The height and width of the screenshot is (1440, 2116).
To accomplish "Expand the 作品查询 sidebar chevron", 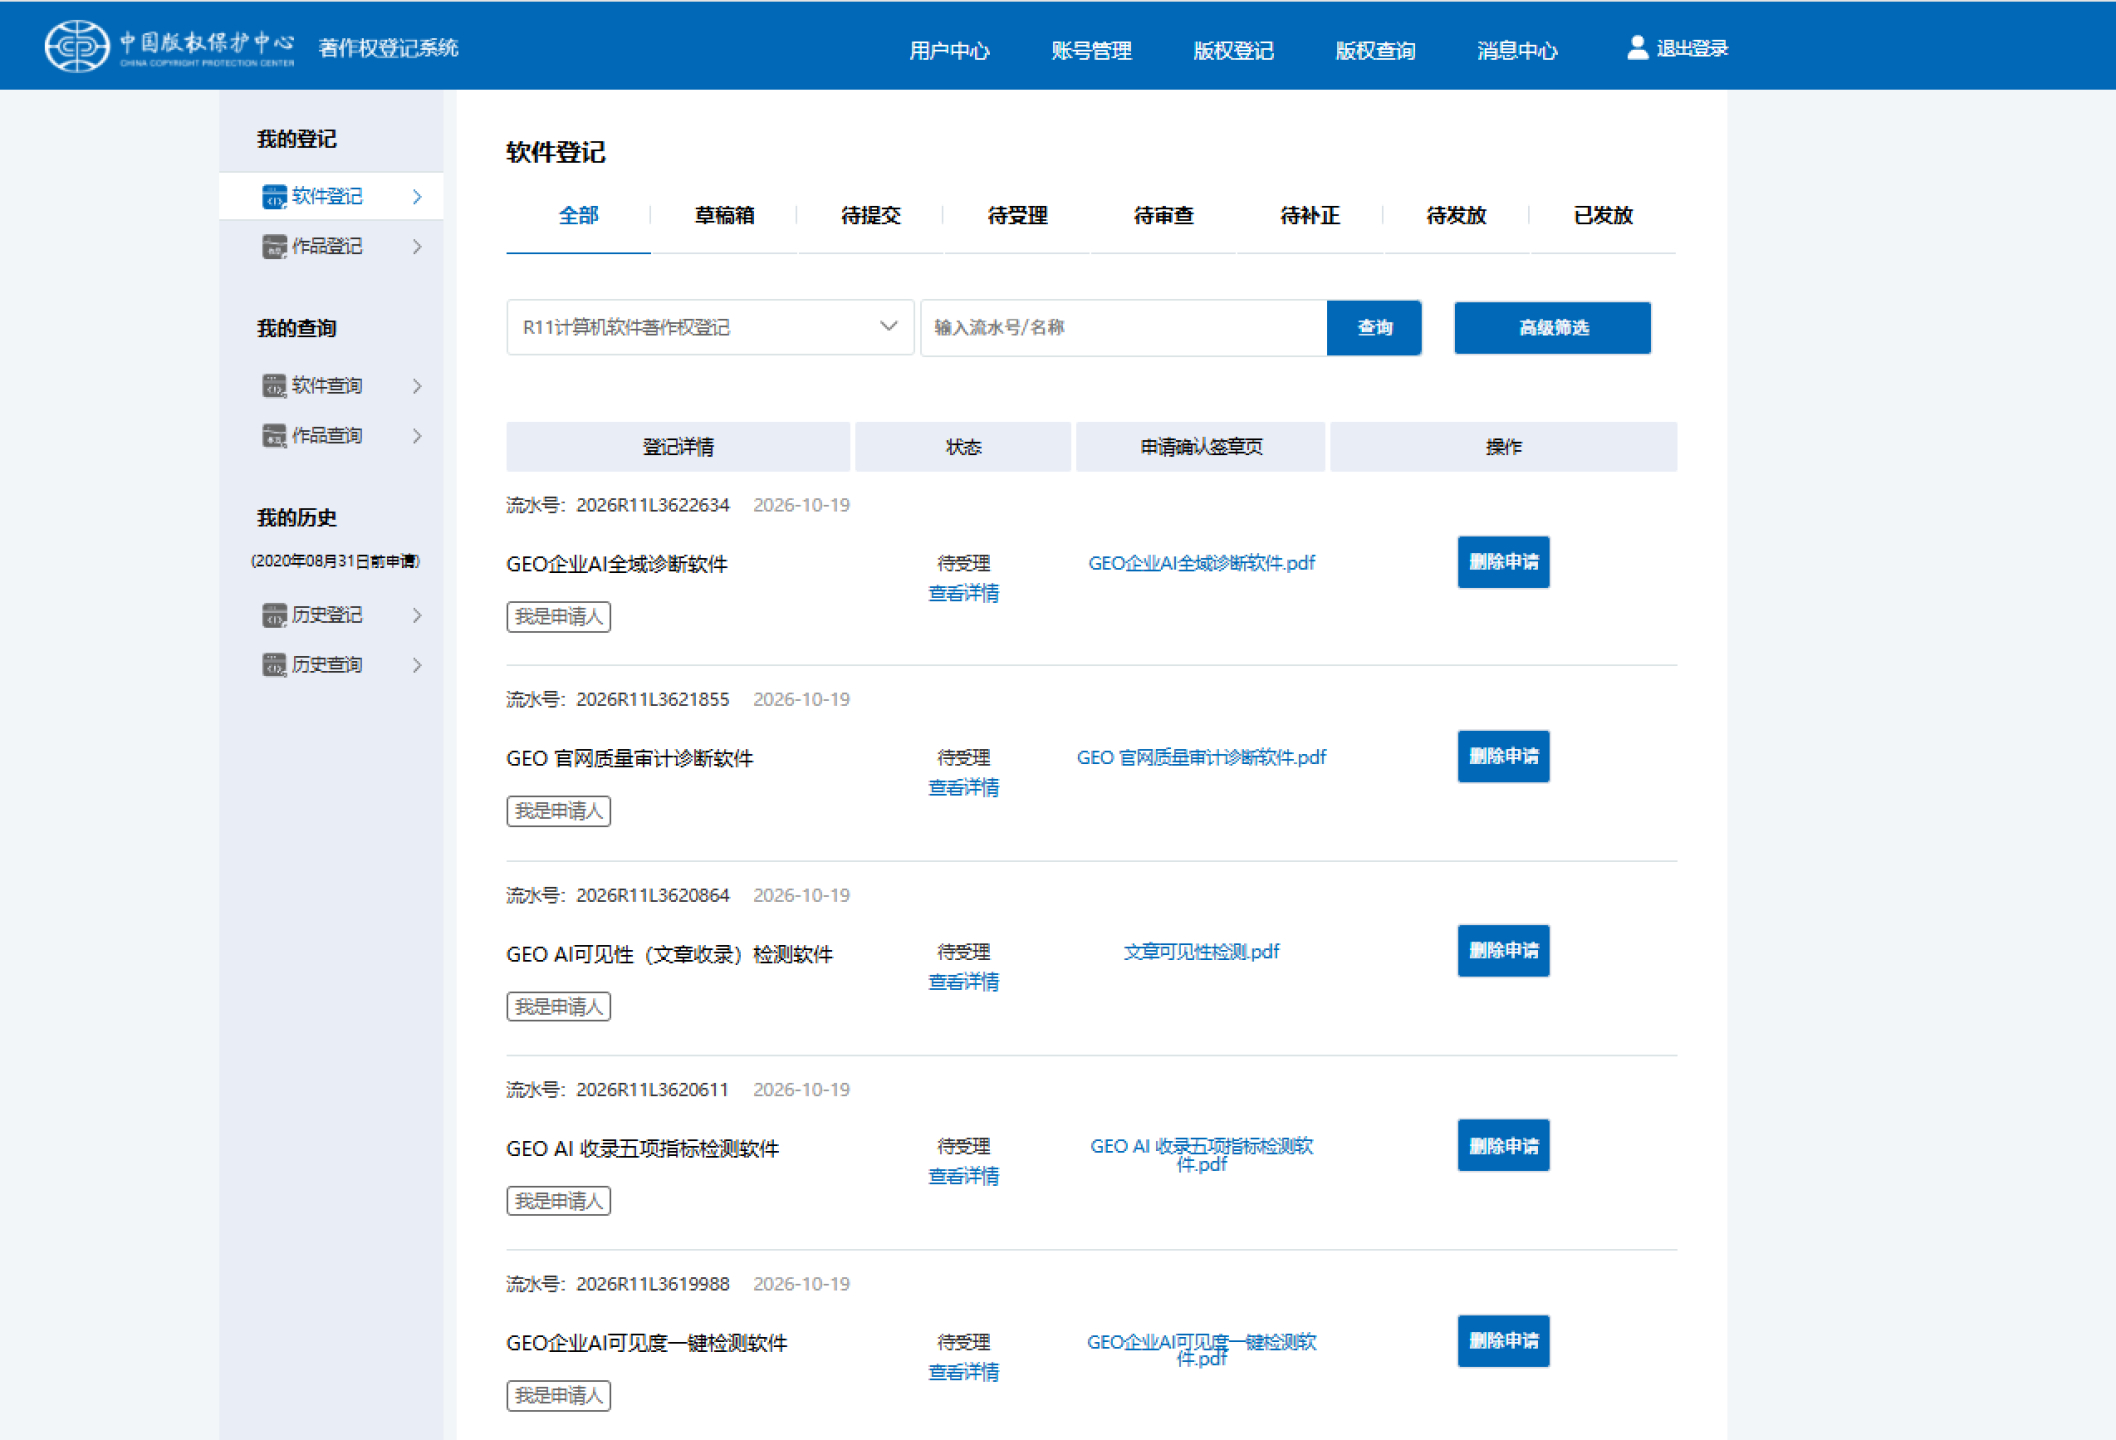I will pos(417,436).
